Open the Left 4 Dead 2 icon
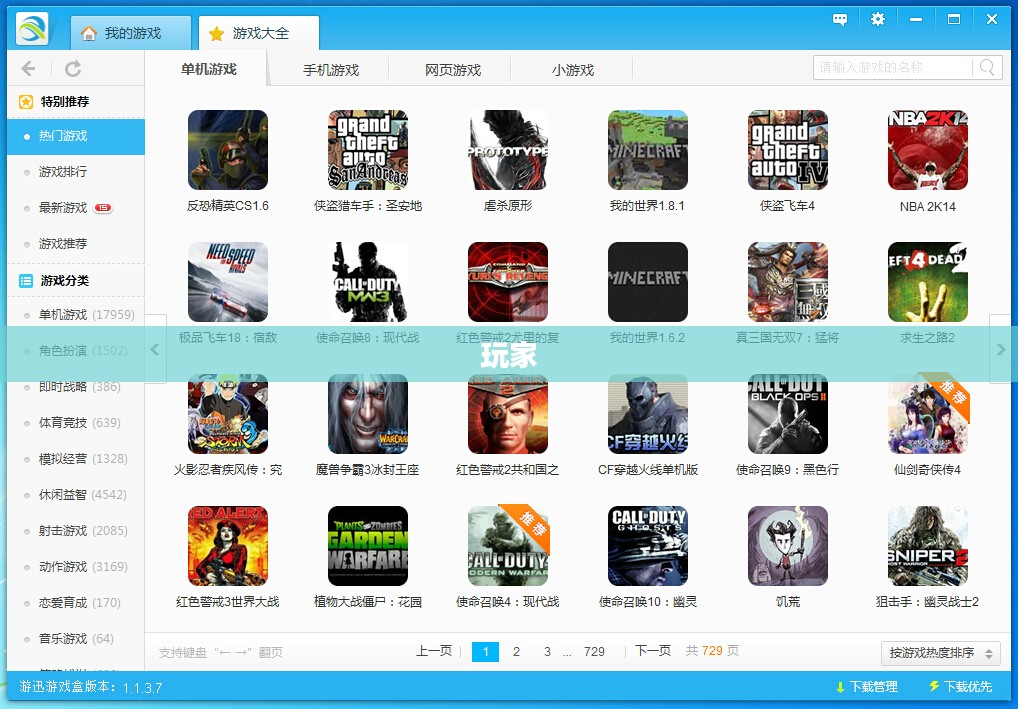The height and width of the screenshot is (709, 1018). click(x=928, y=282)
